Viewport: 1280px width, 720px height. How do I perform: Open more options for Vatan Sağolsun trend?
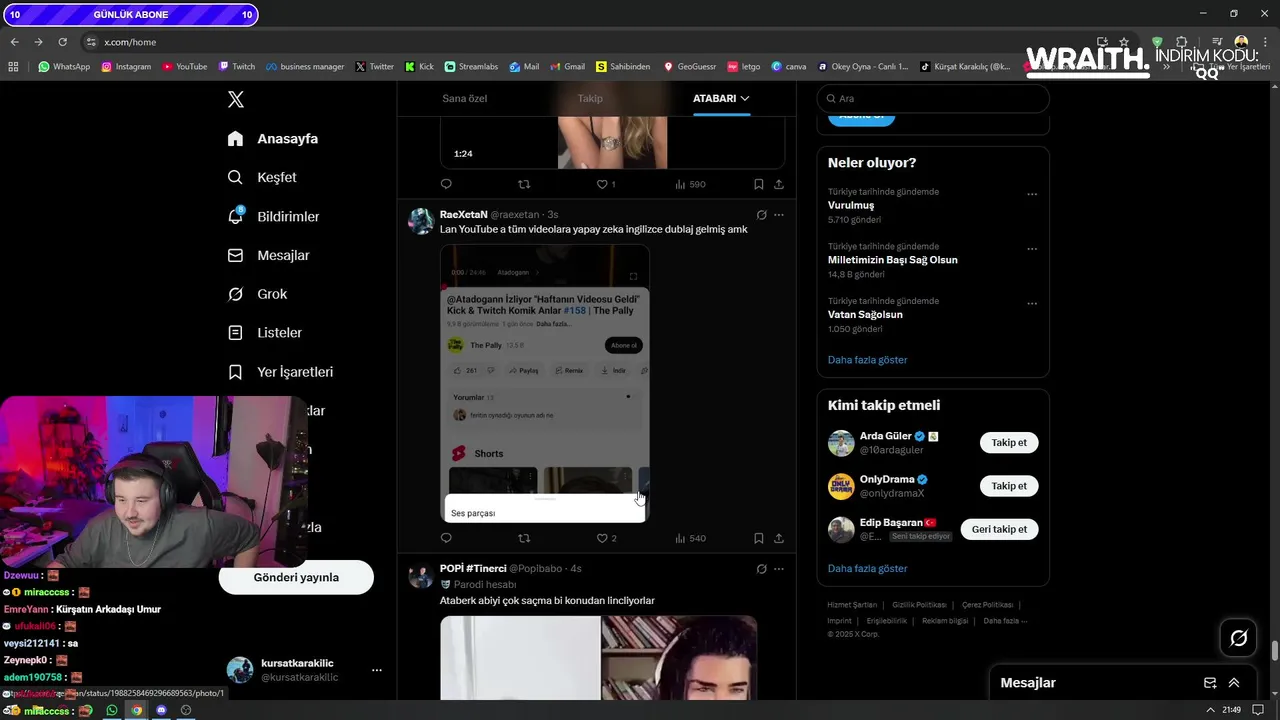(1032, 304)
